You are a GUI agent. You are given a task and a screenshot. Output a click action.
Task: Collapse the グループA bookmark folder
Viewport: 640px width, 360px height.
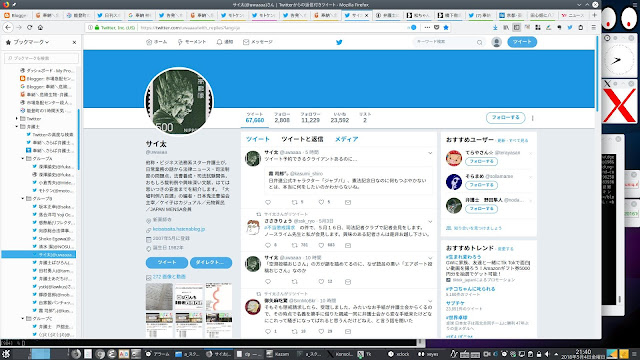pyautogui.click(x=23, y=158)
